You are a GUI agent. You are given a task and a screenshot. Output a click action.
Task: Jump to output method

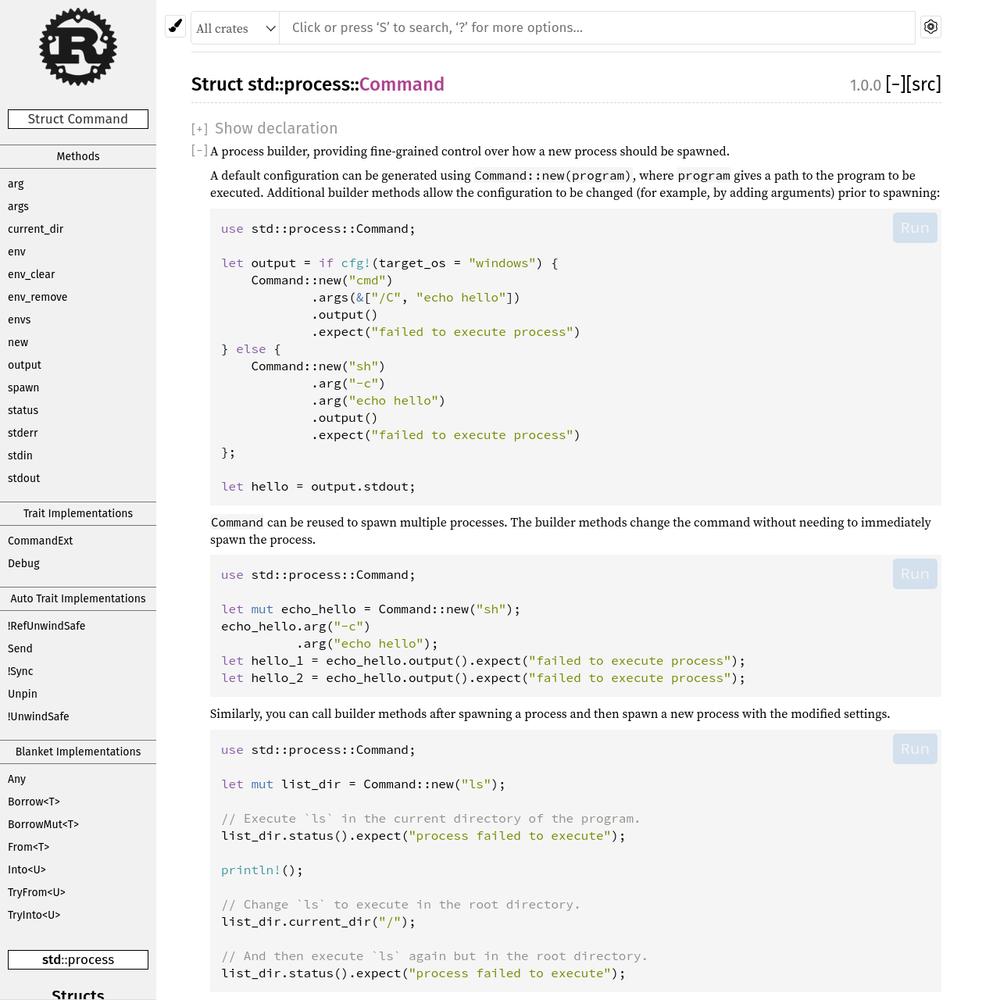pyautogui.click(x=24, y=365)
